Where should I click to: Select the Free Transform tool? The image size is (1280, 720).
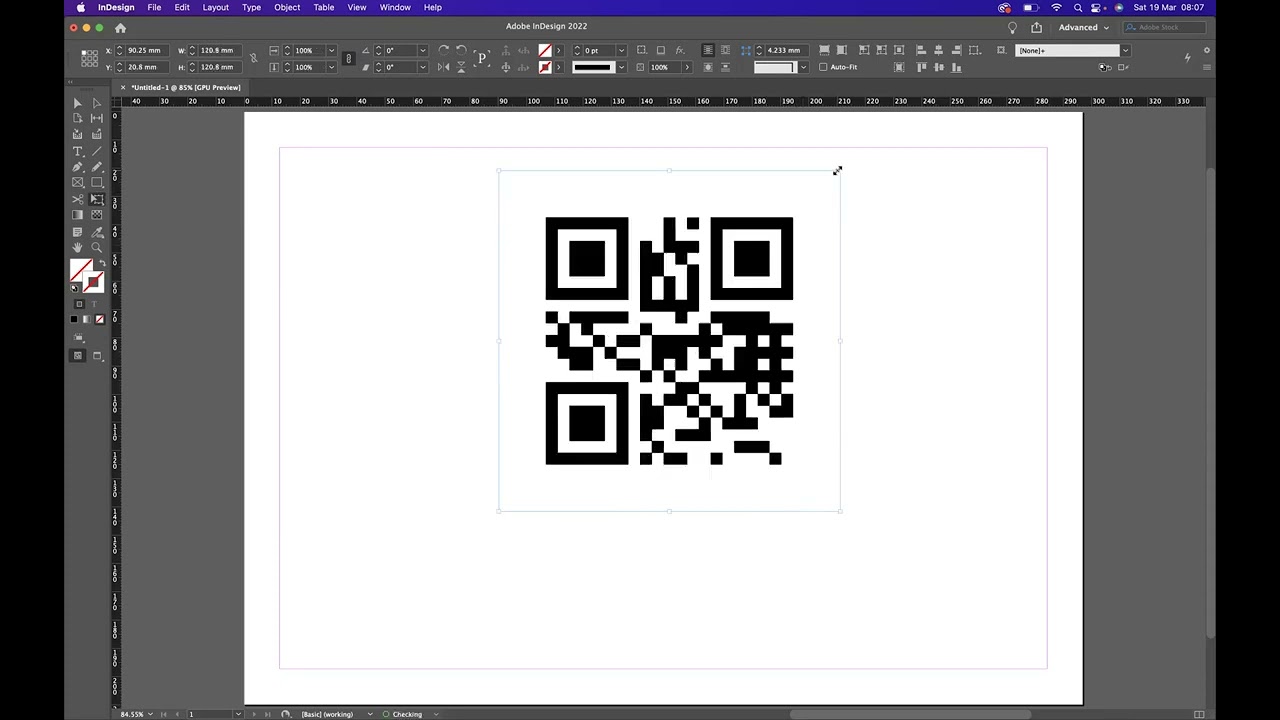click(x=97, y=199)
